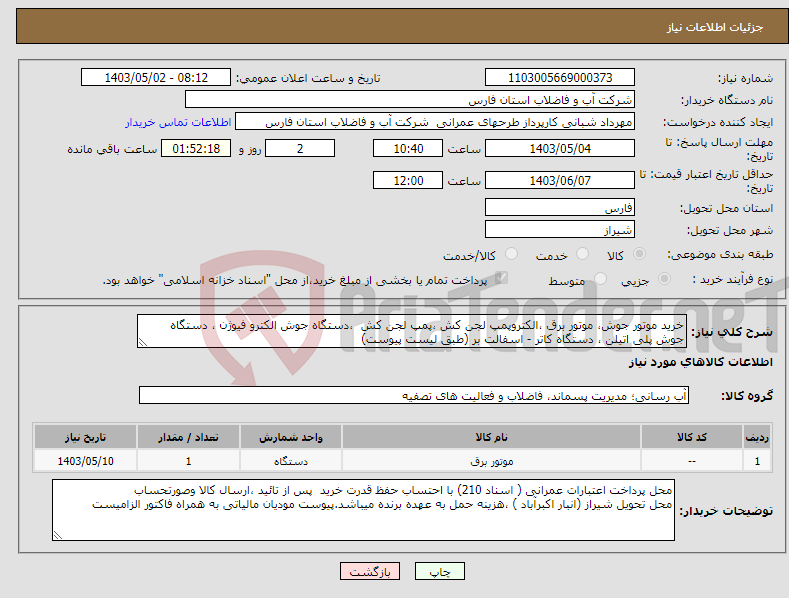Screen dimensions: 789x598
Task: Click the response deadline date 1403/05/04
Action: click(560, 148)
